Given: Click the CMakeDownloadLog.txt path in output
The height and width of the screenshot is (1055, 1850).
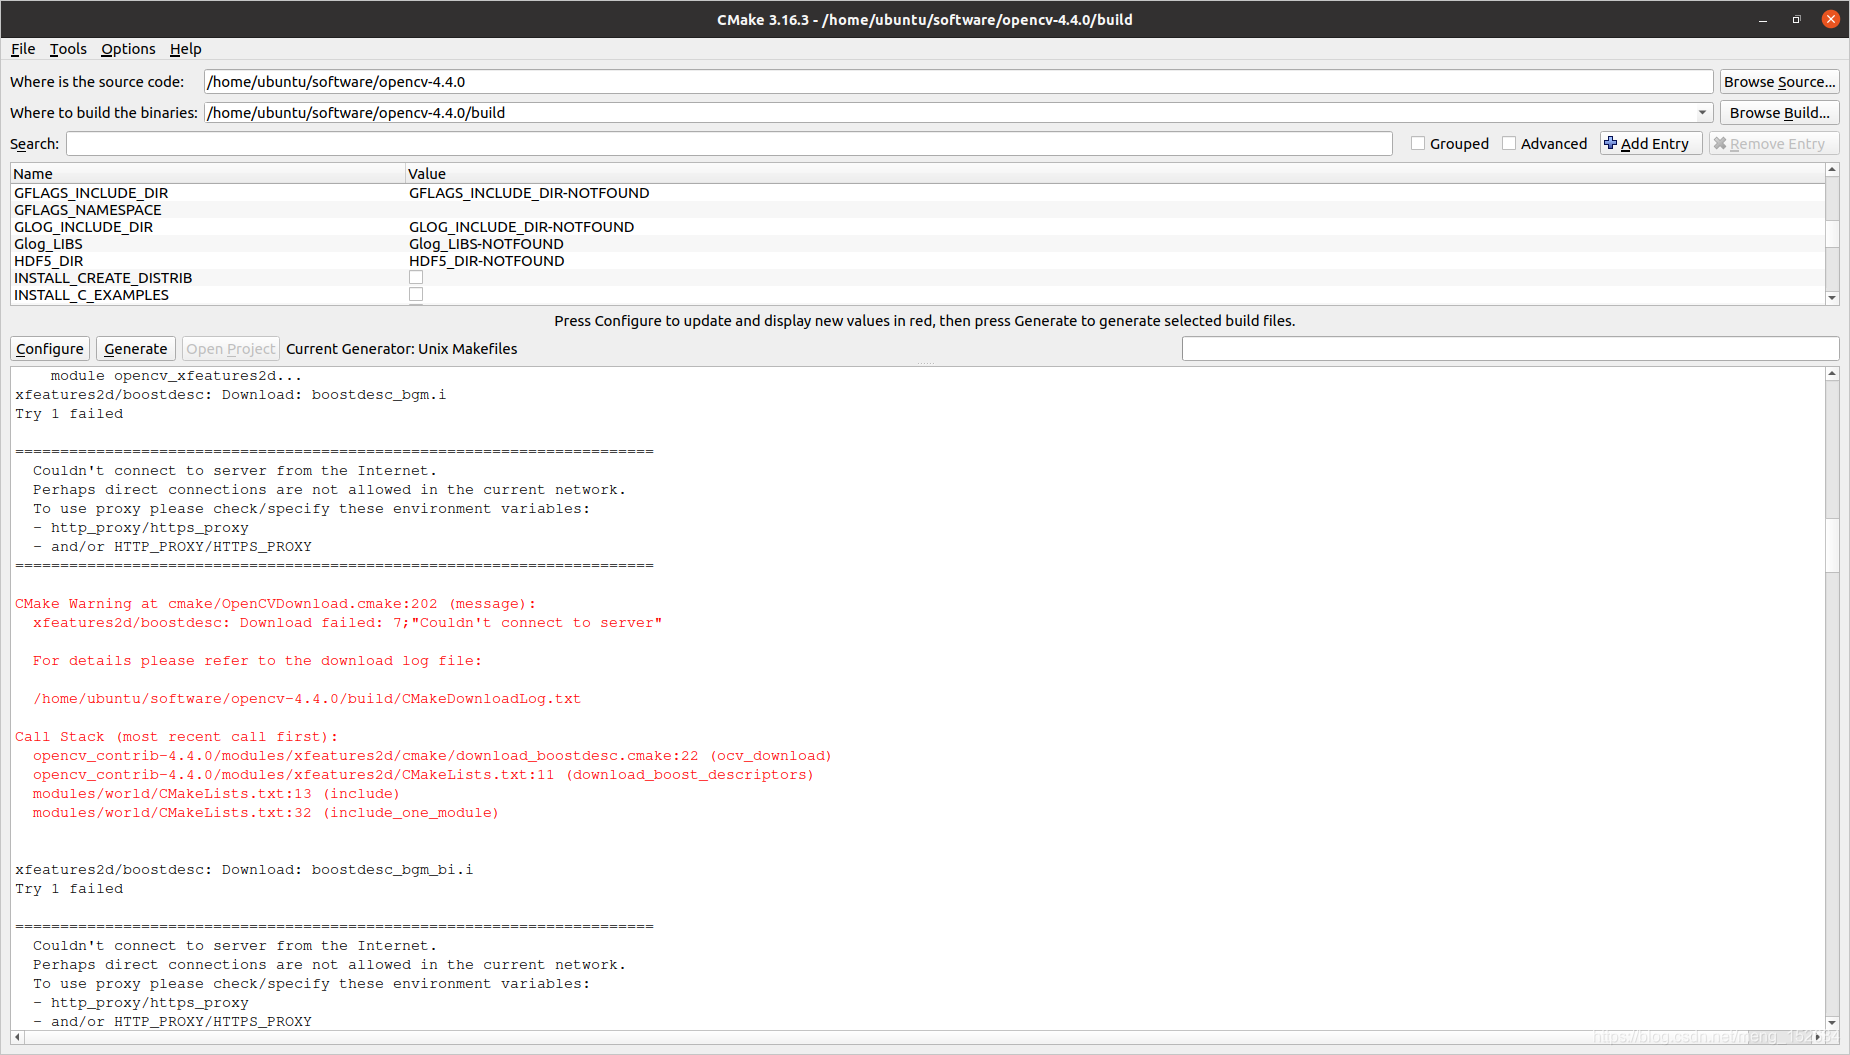Looking at the screenshot, I should pos(307,699).
